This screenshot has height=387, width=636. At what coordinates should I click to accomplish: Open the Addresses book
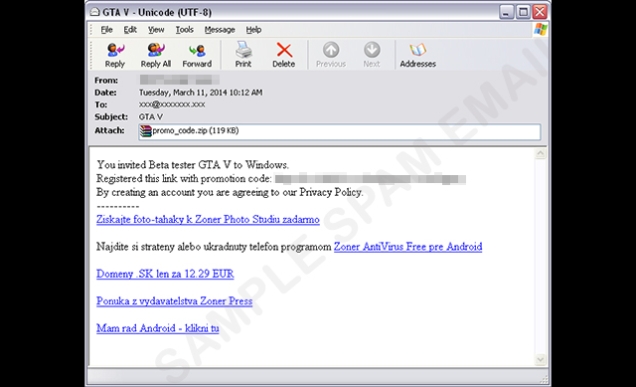tap(418, 56)
